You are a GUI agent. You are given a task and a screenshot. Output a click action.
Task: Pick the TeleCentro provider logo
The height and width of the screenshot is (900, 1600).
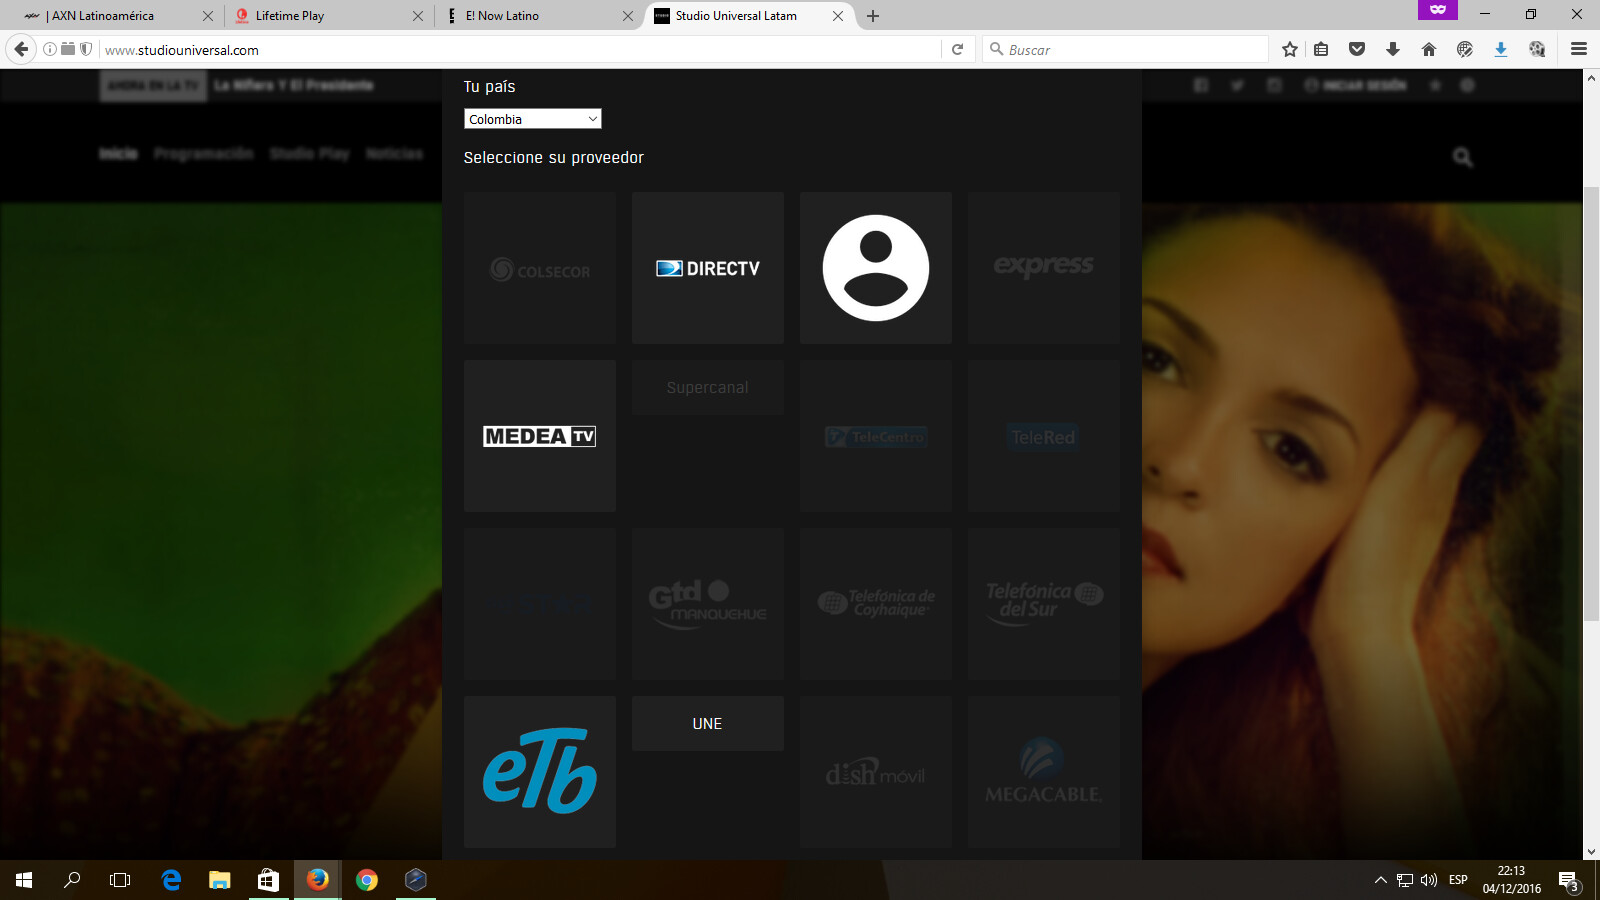click(x=876, y=436)
